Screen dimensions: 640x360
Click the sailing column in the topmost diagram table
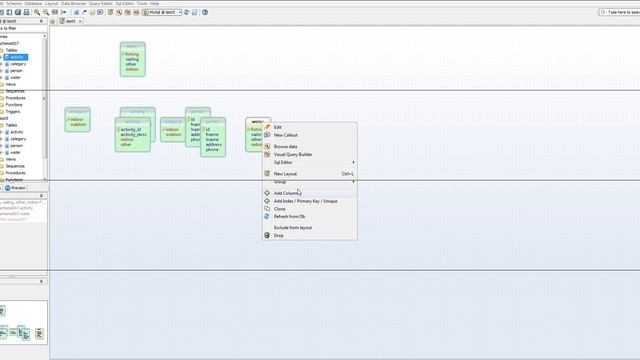132,59
